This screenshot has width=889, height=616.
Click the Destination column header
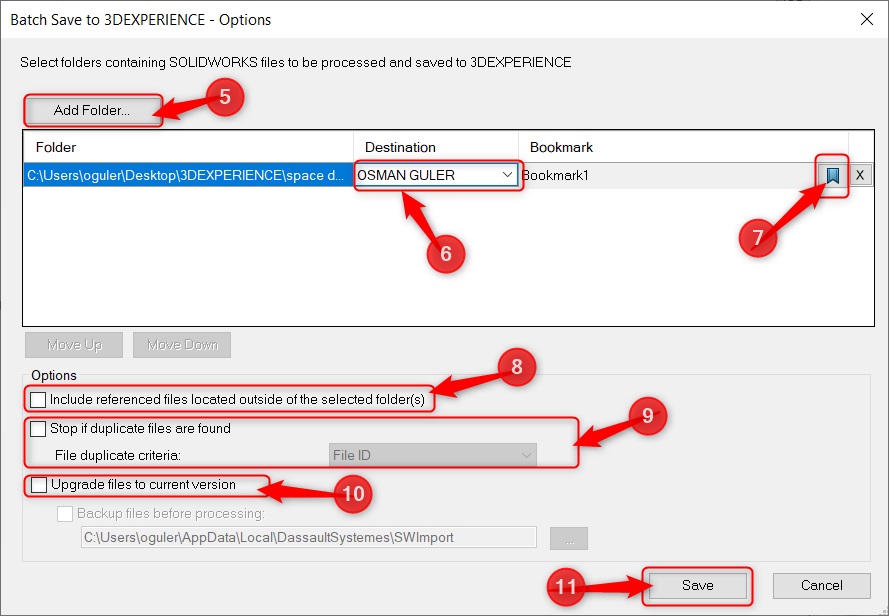click(x=436, y=147)
